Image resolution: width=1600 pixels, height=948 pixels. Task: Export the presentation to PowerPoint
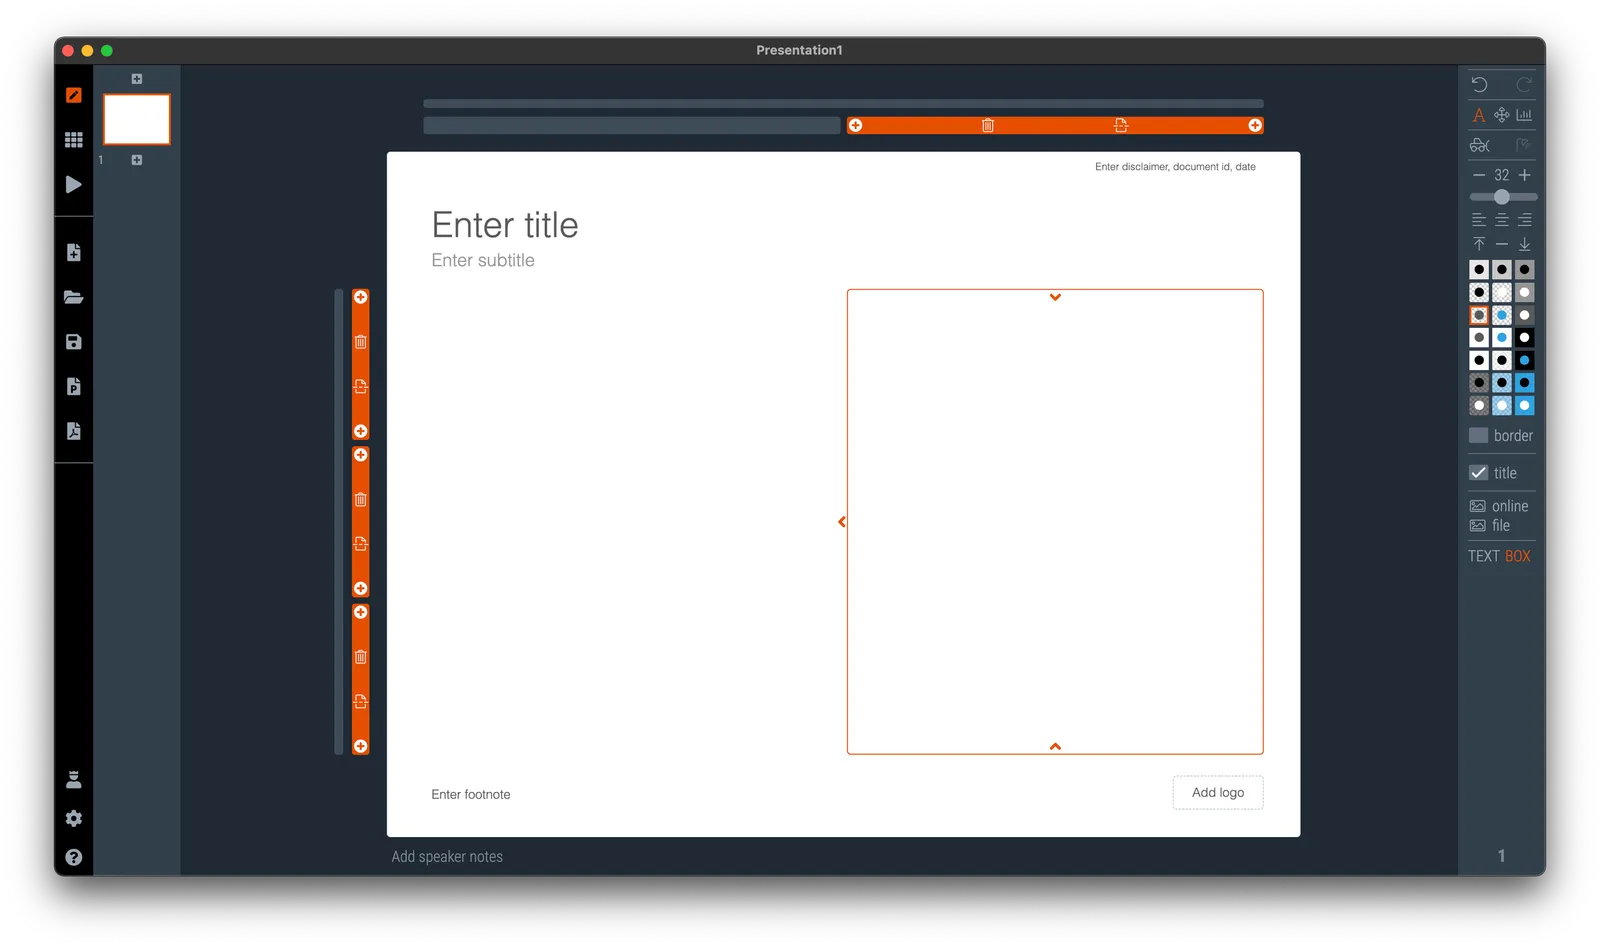tap(73, 386)
